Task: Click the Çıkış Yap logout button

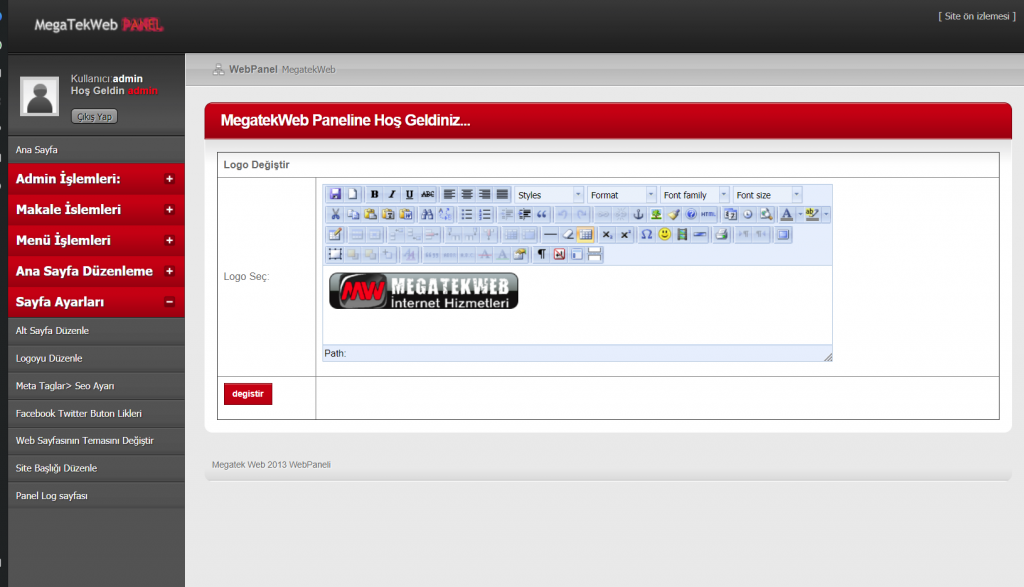Action: click(x=94, y=116)
